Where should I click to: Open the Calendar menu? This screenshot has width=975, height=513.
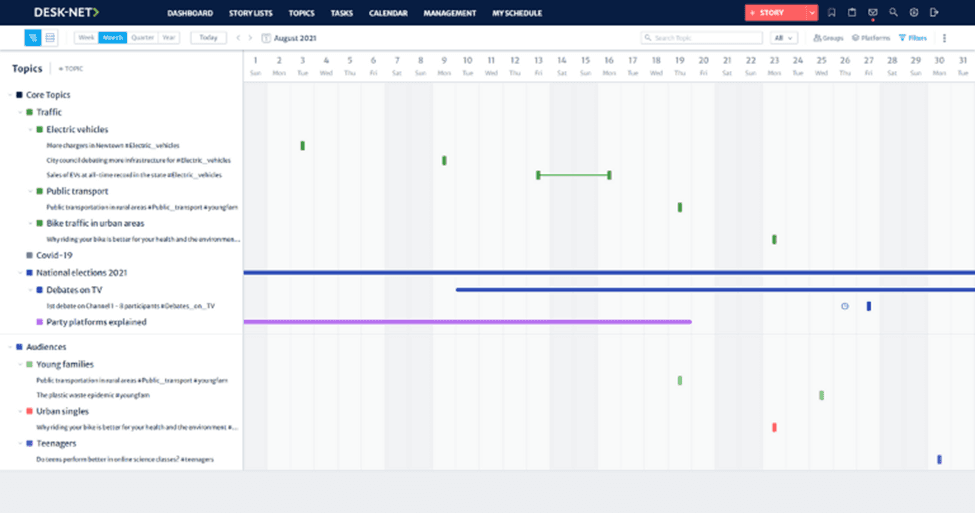point(387,13)
